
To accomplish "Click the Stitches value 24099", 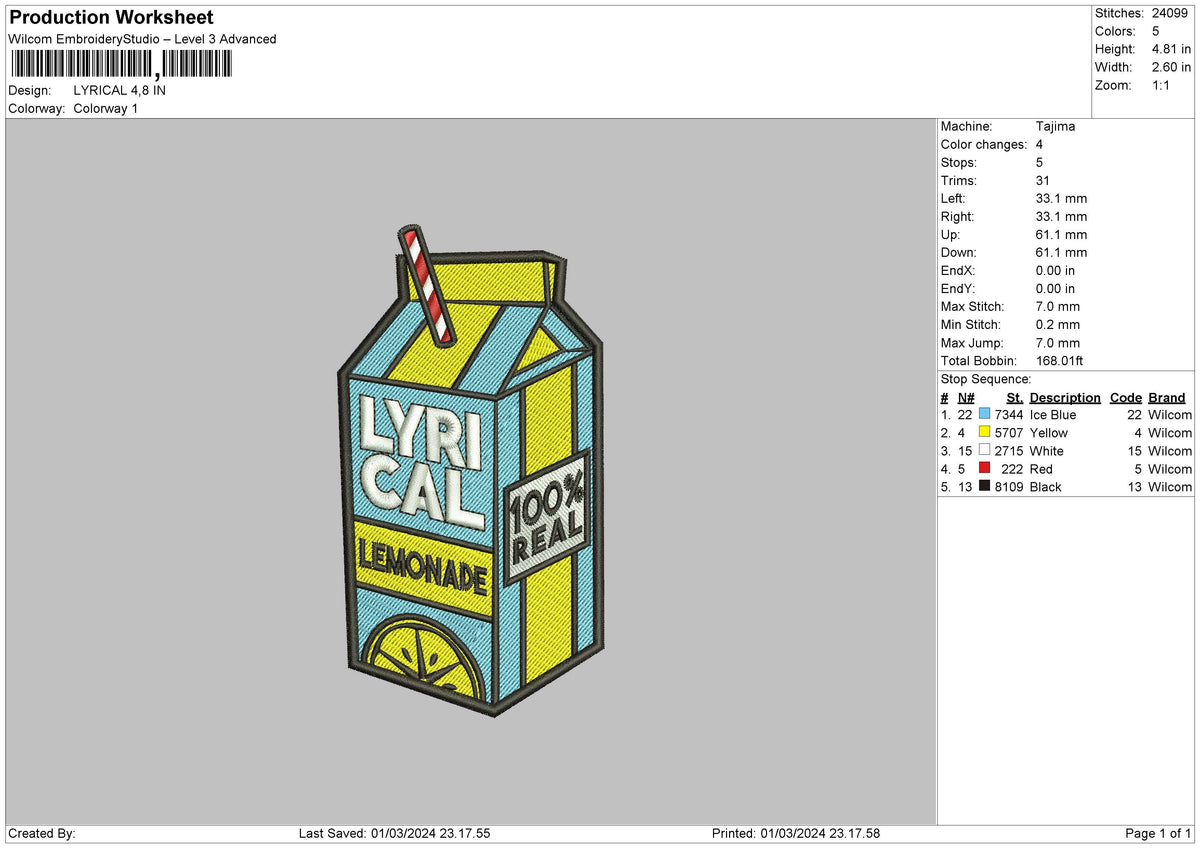I will click(1171, 13).
